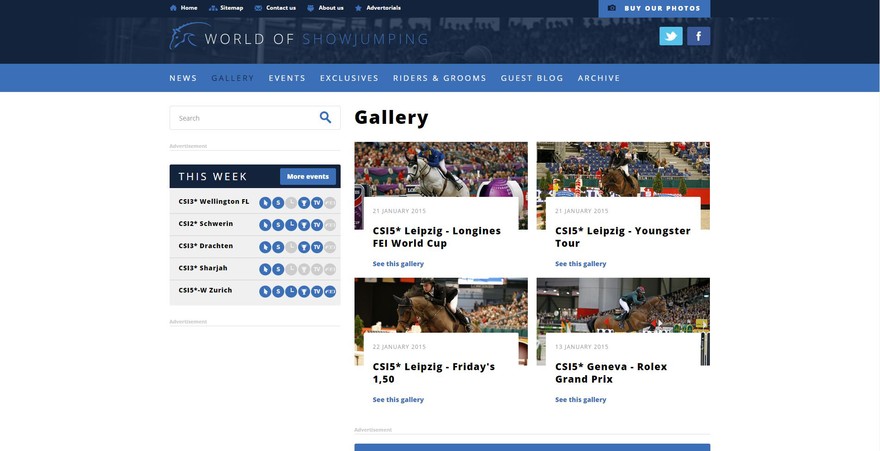Click the World of Showjumping horse logo
The image size is (880, 451).
[x=184, y=38]
